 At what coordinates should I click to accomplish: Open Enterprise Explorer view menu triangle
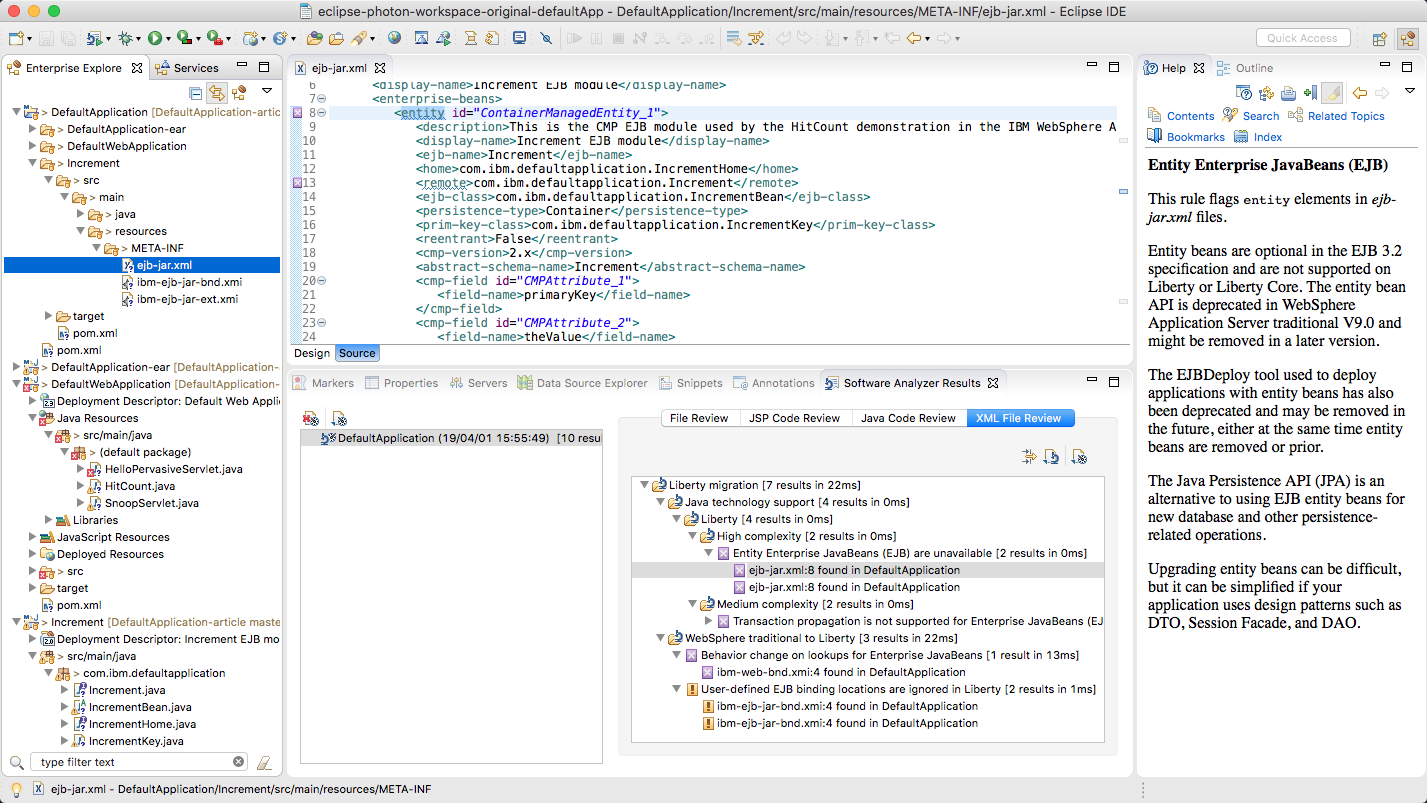point(265,93)
